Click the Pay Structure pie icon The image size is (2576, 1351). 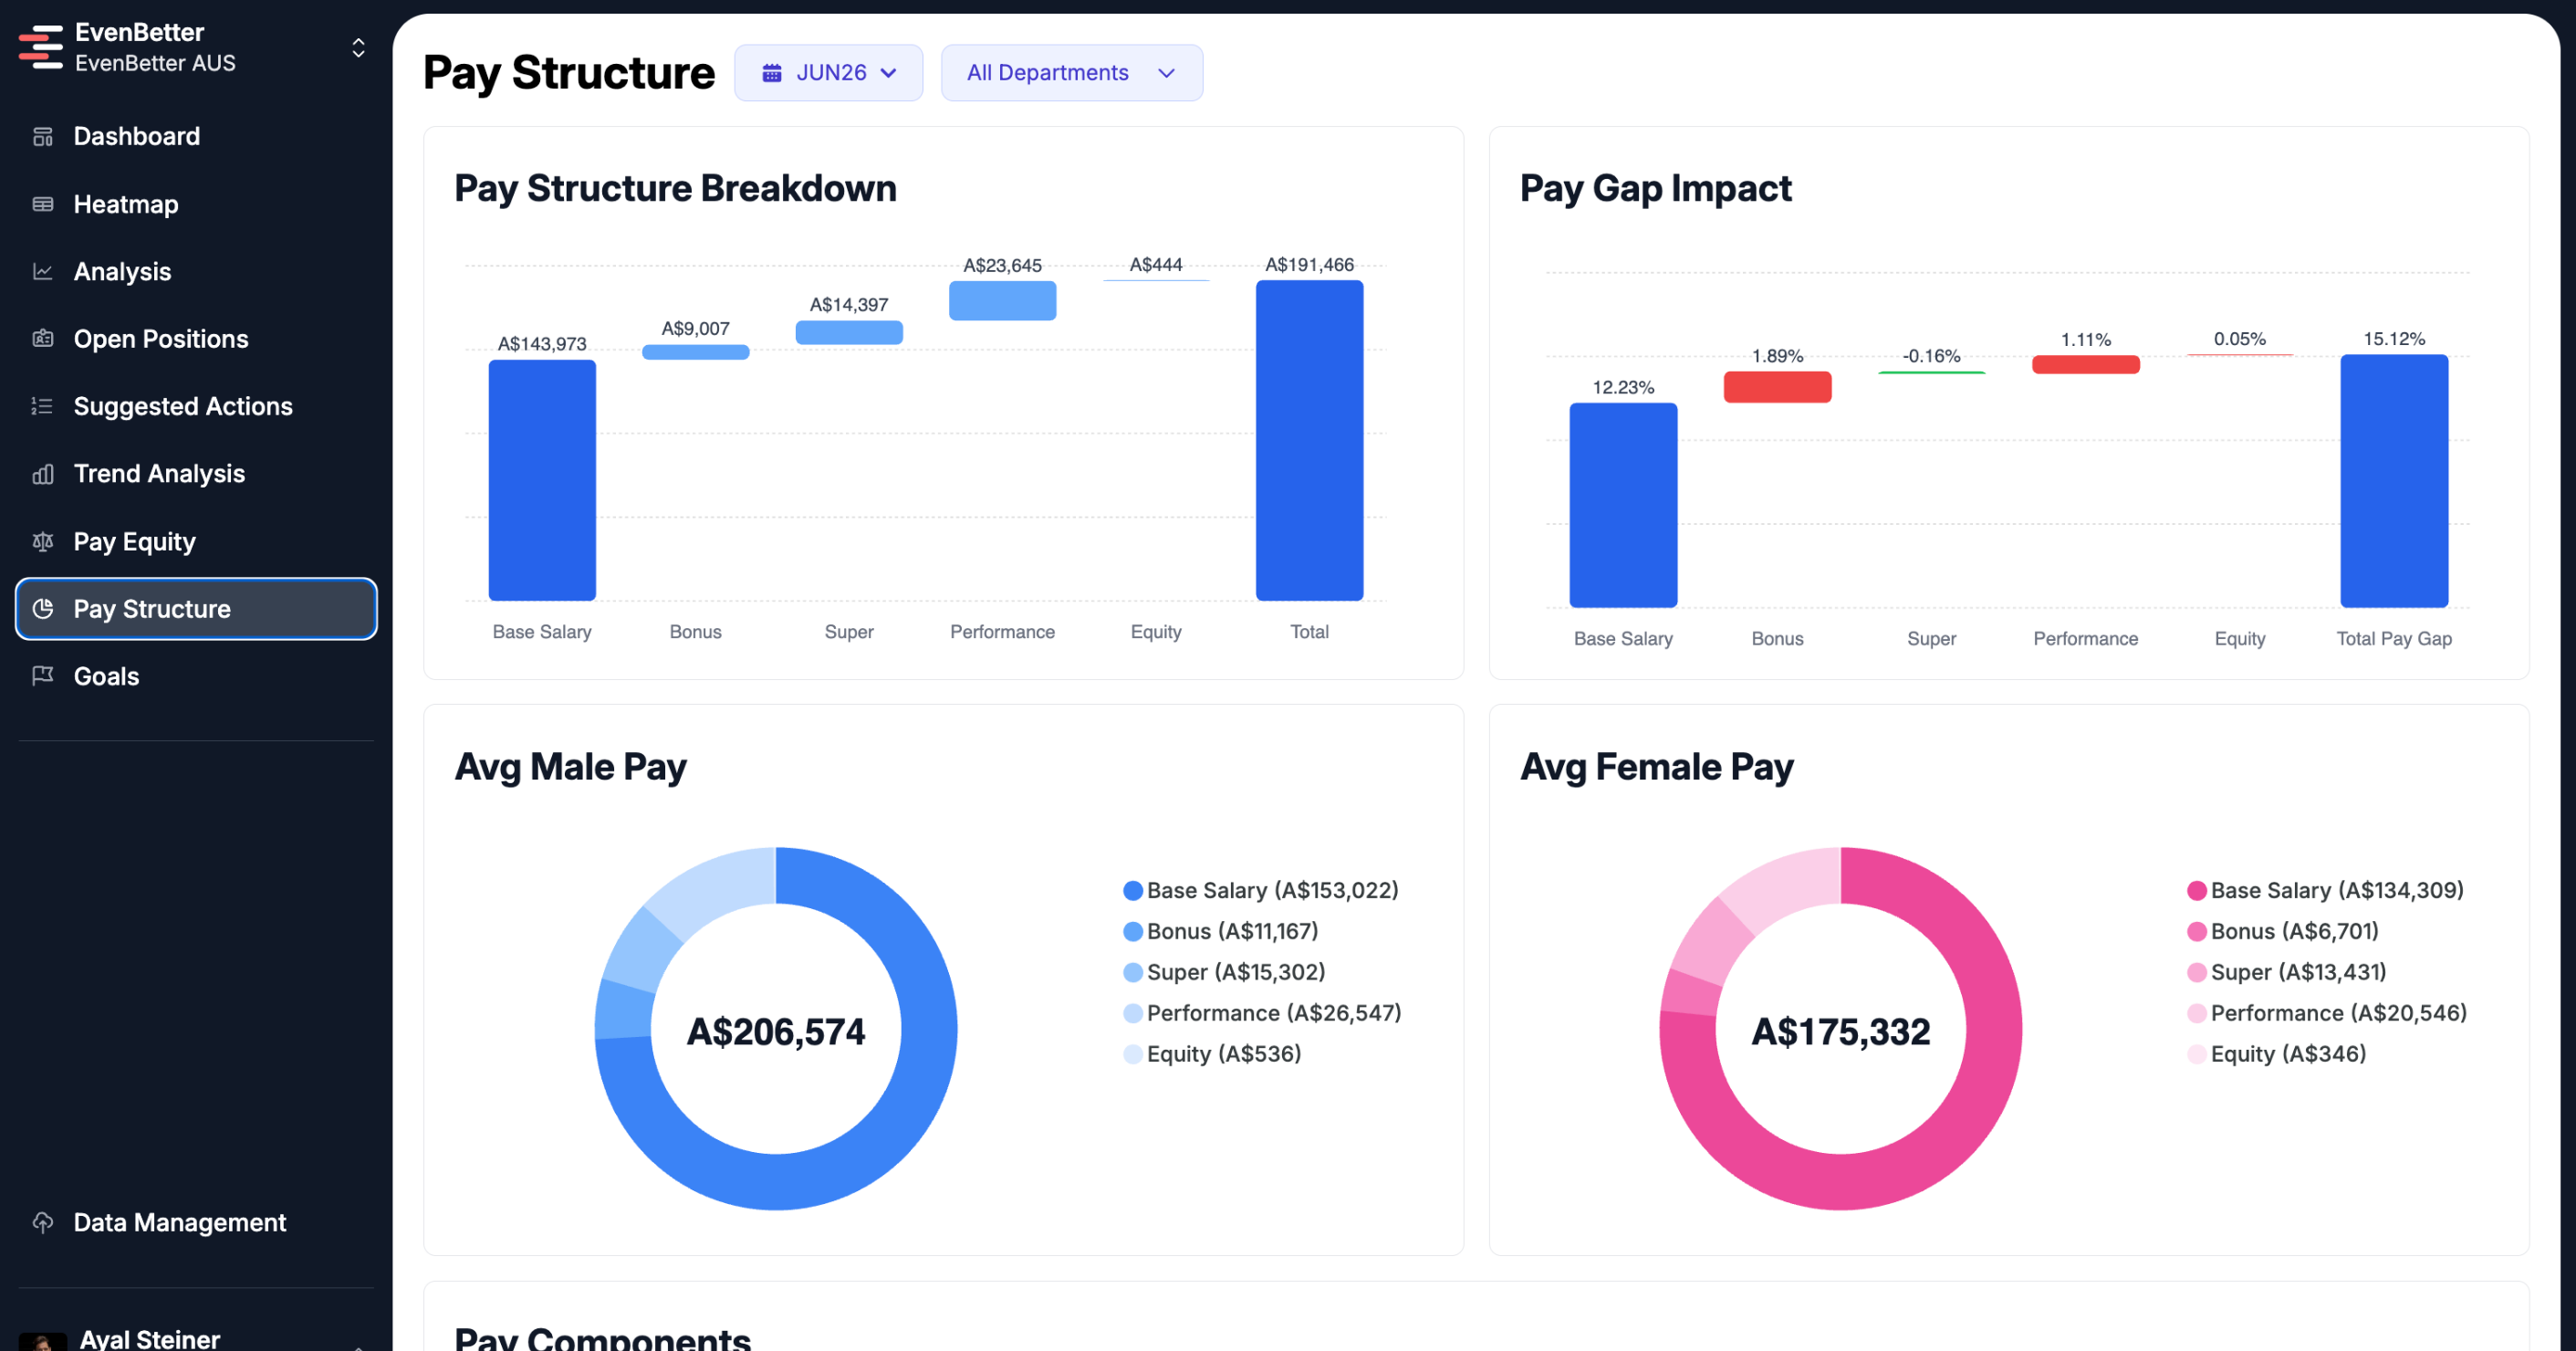point(43,608)
